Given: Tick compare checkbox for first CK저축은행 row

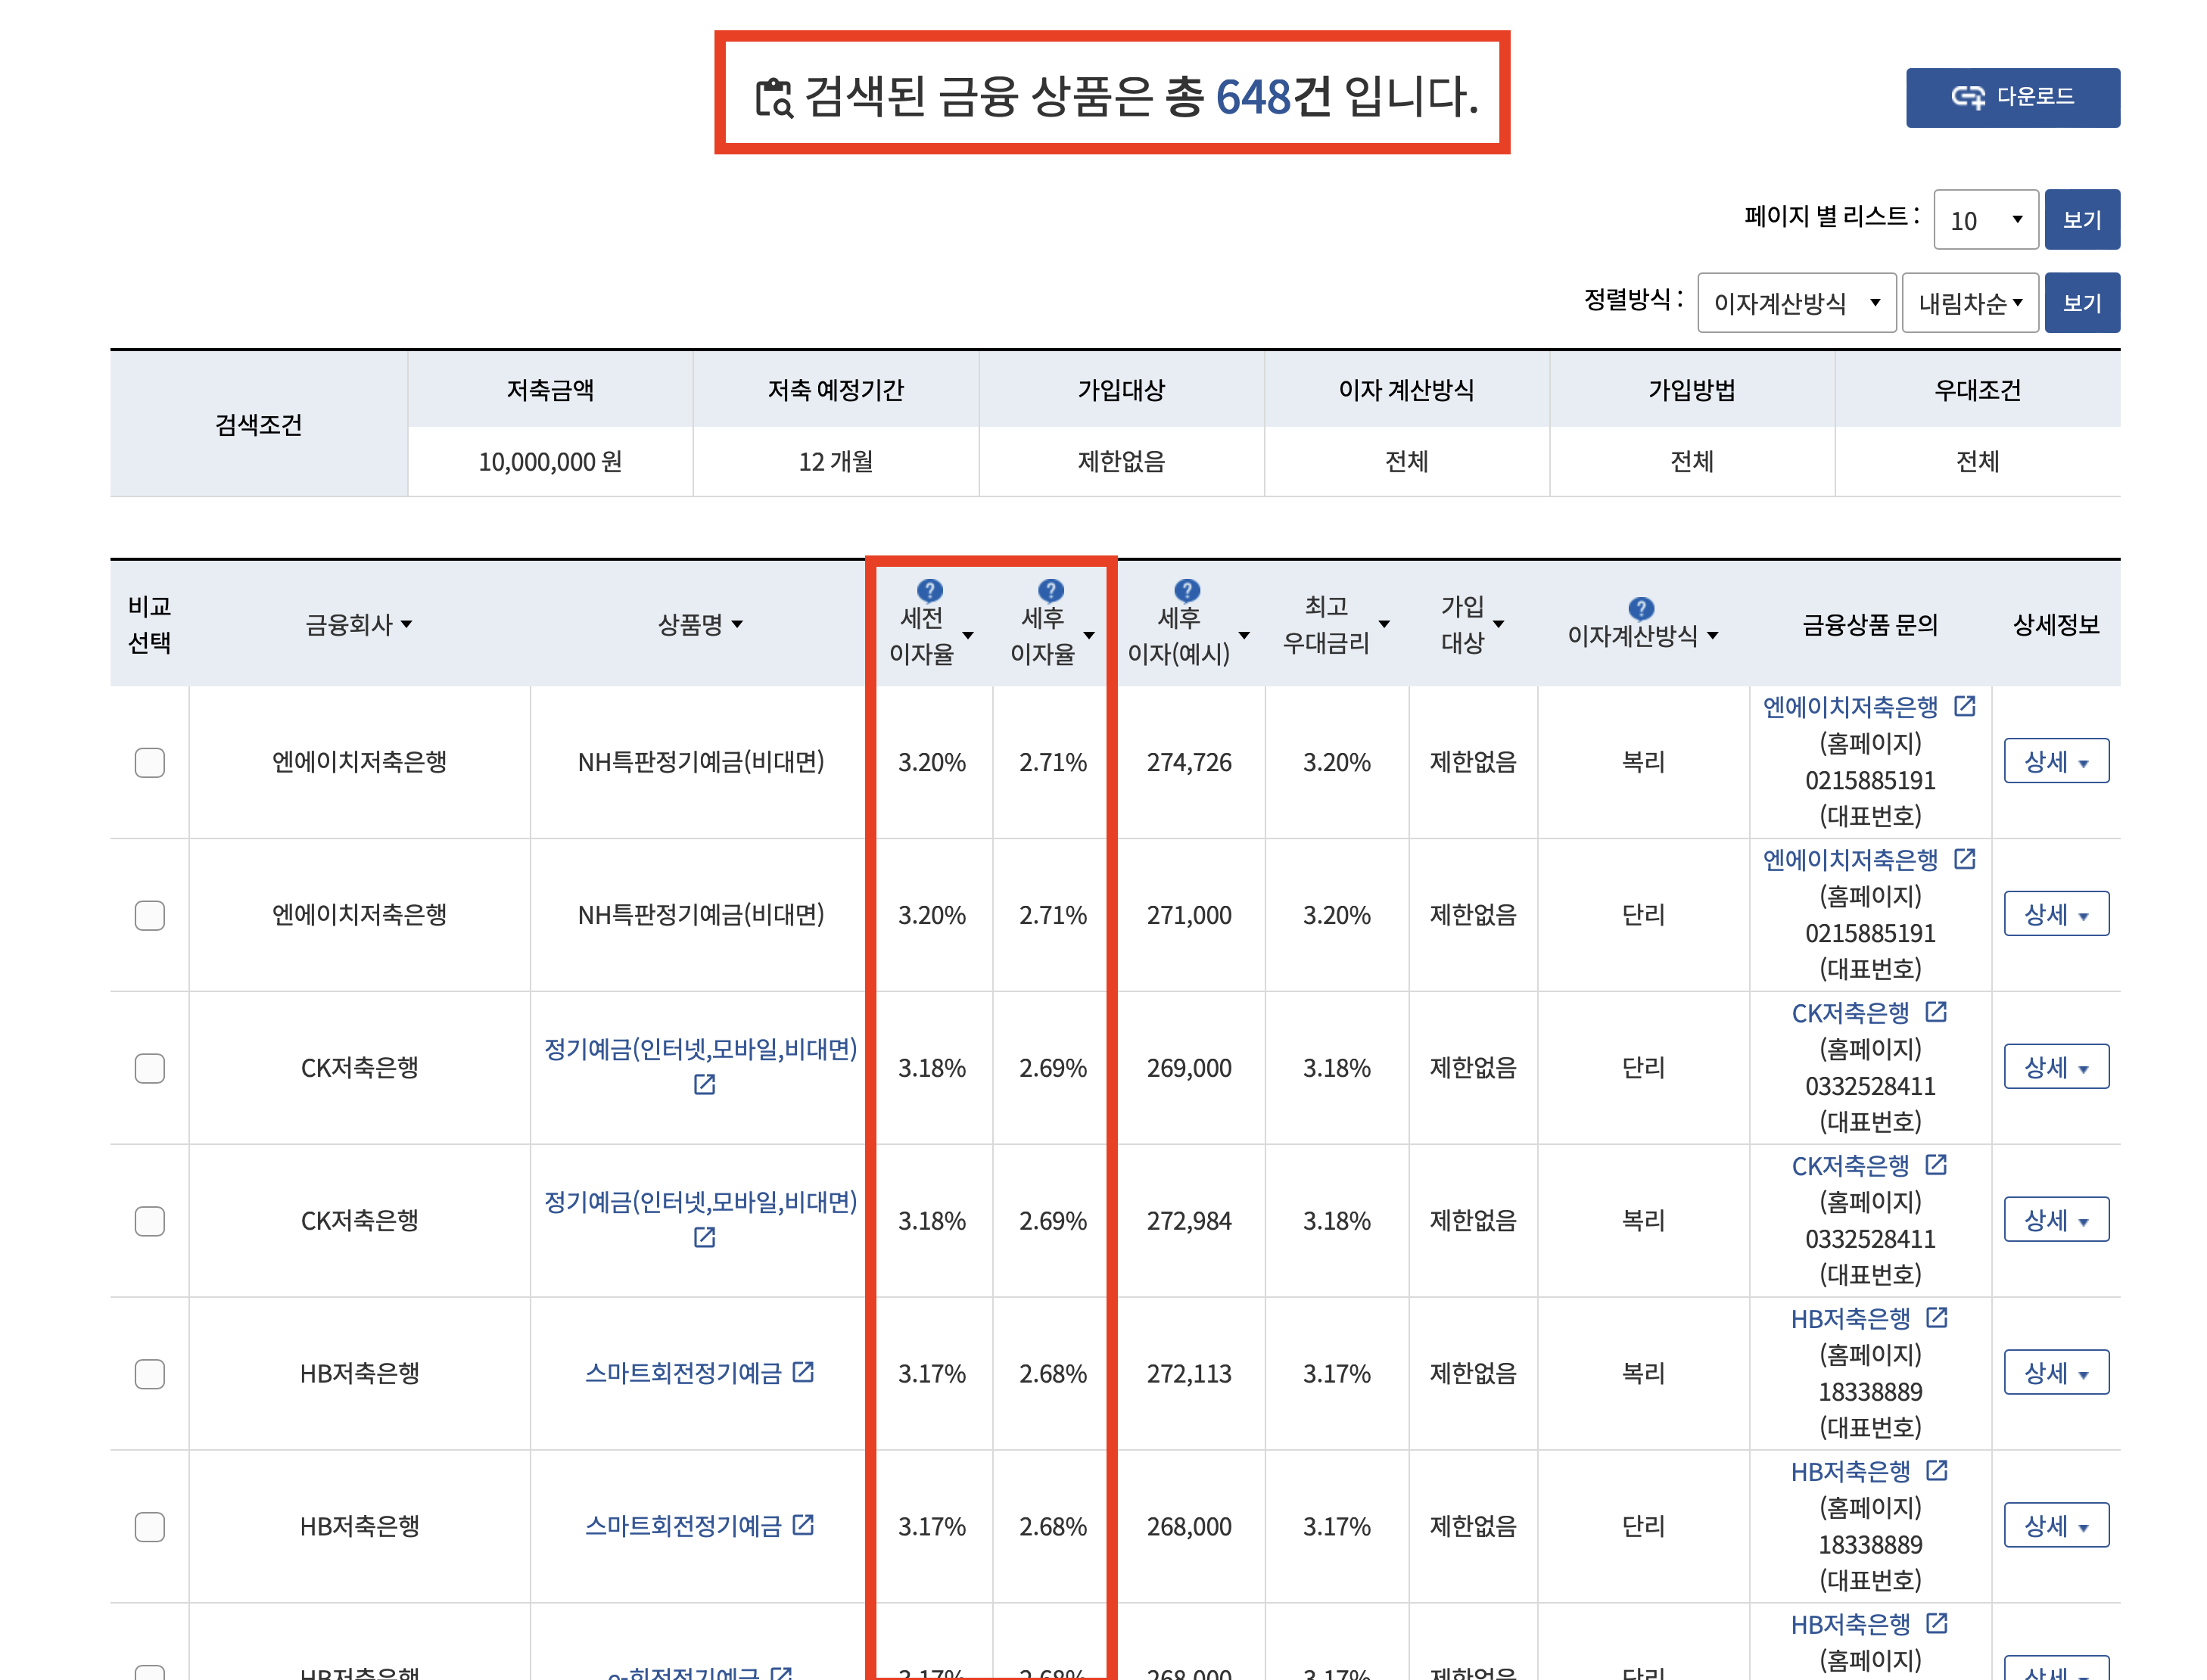Looking at the screenshot, I should pos(150,1068).
